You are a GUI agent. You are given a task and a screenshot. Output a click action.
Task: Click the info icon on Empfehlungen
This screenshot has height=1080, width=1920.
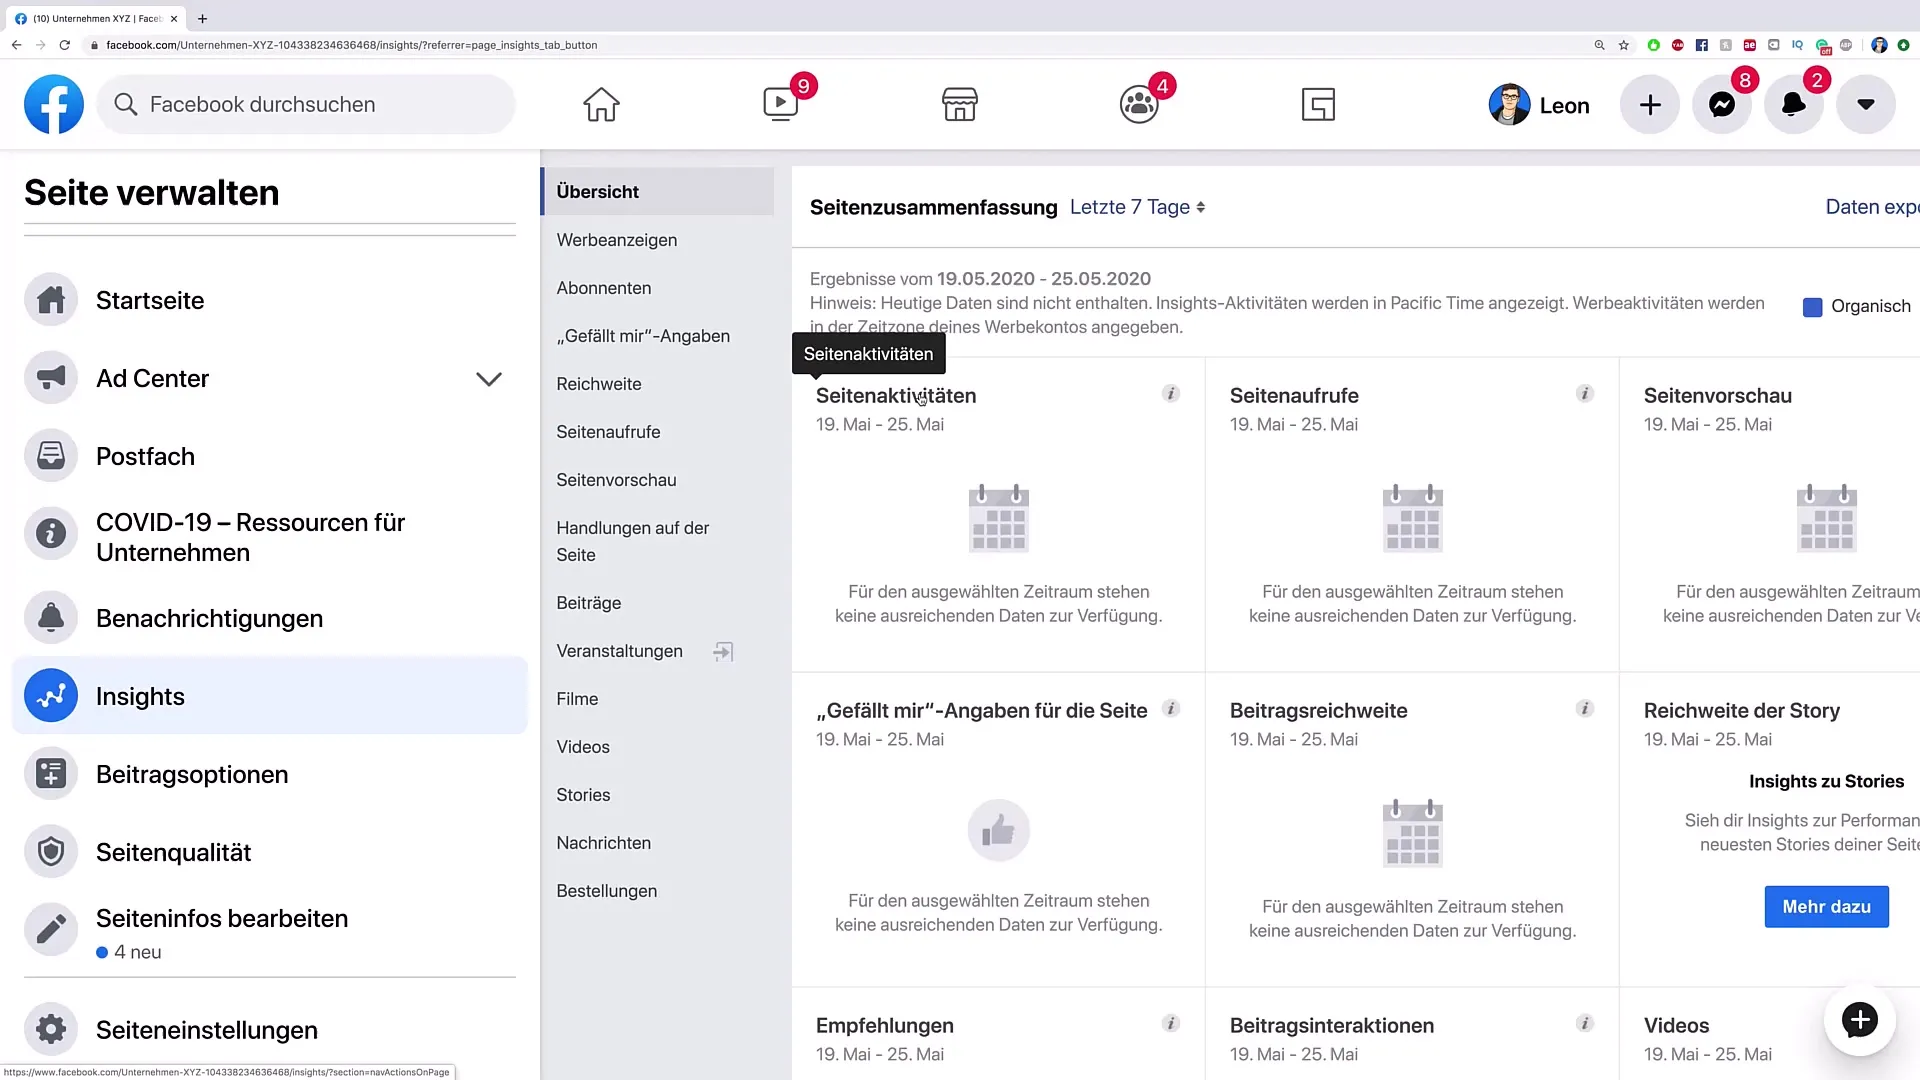click(x=1170, y=1023)
